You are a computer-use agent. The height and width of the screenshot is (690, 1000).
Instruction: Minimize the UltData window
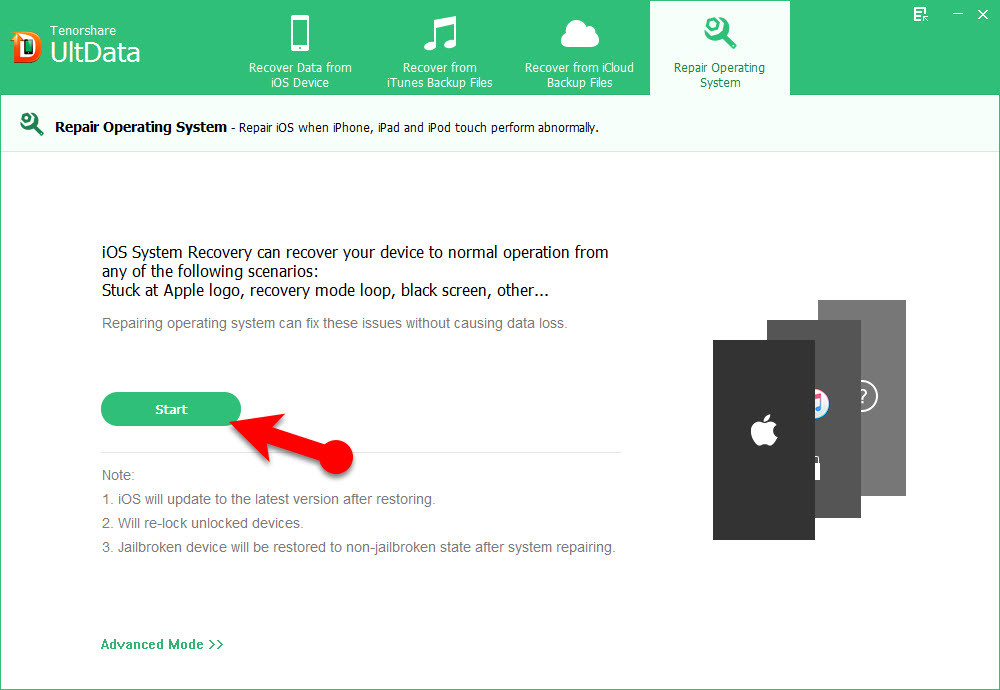957,13
